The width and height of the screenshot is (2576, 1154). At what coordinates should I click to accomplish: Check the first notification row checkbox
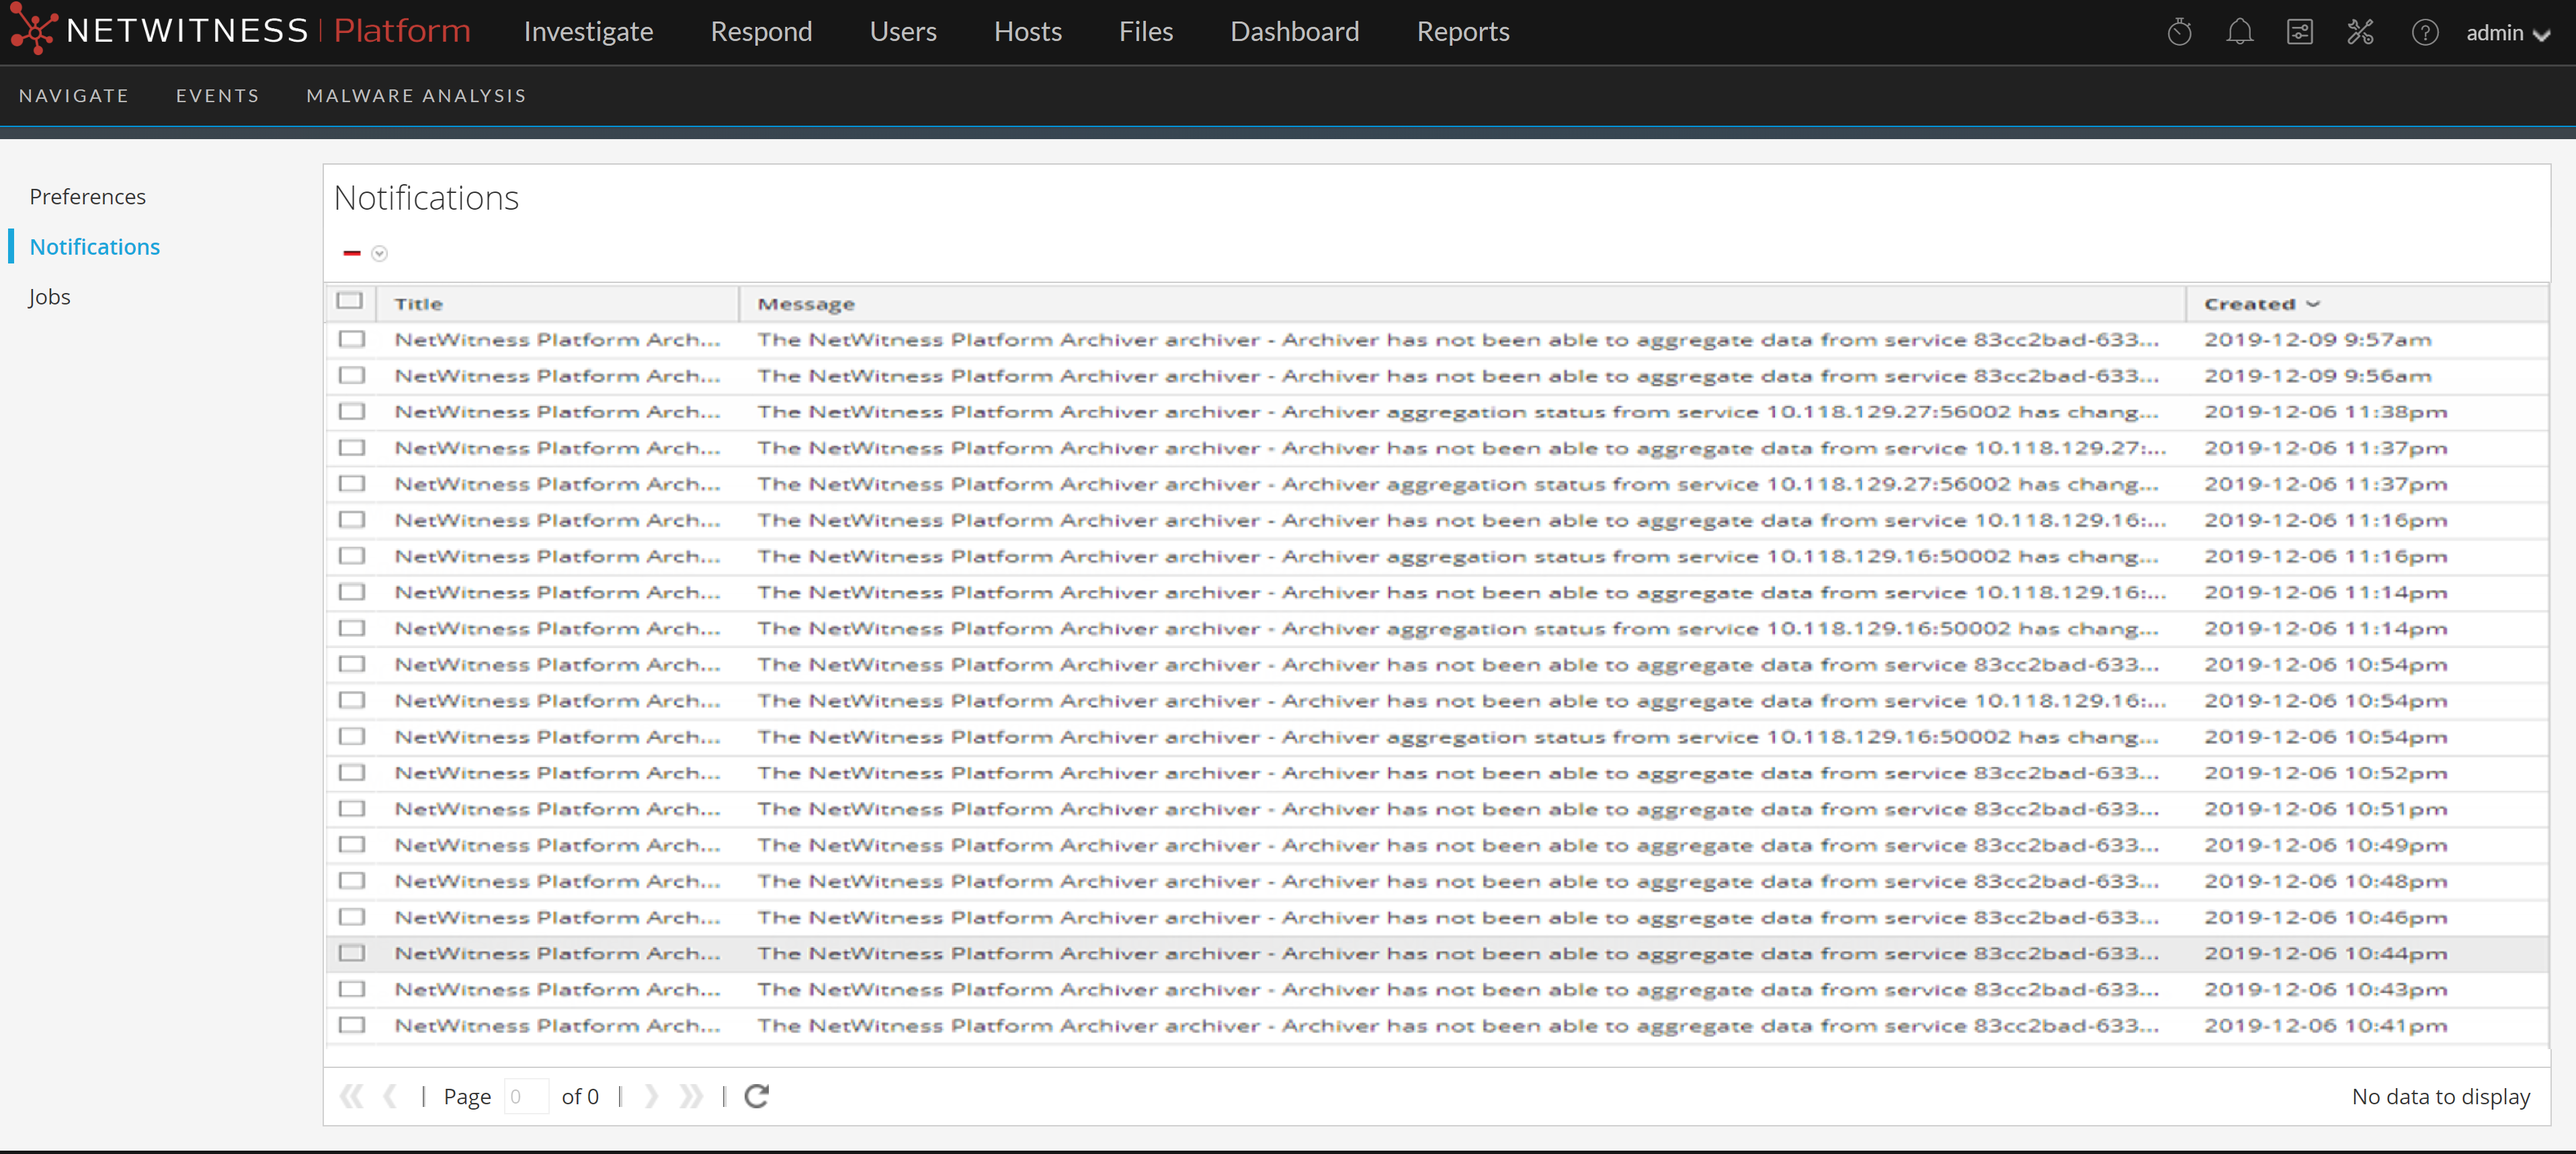pyautogui.click(x=351, y=339)
